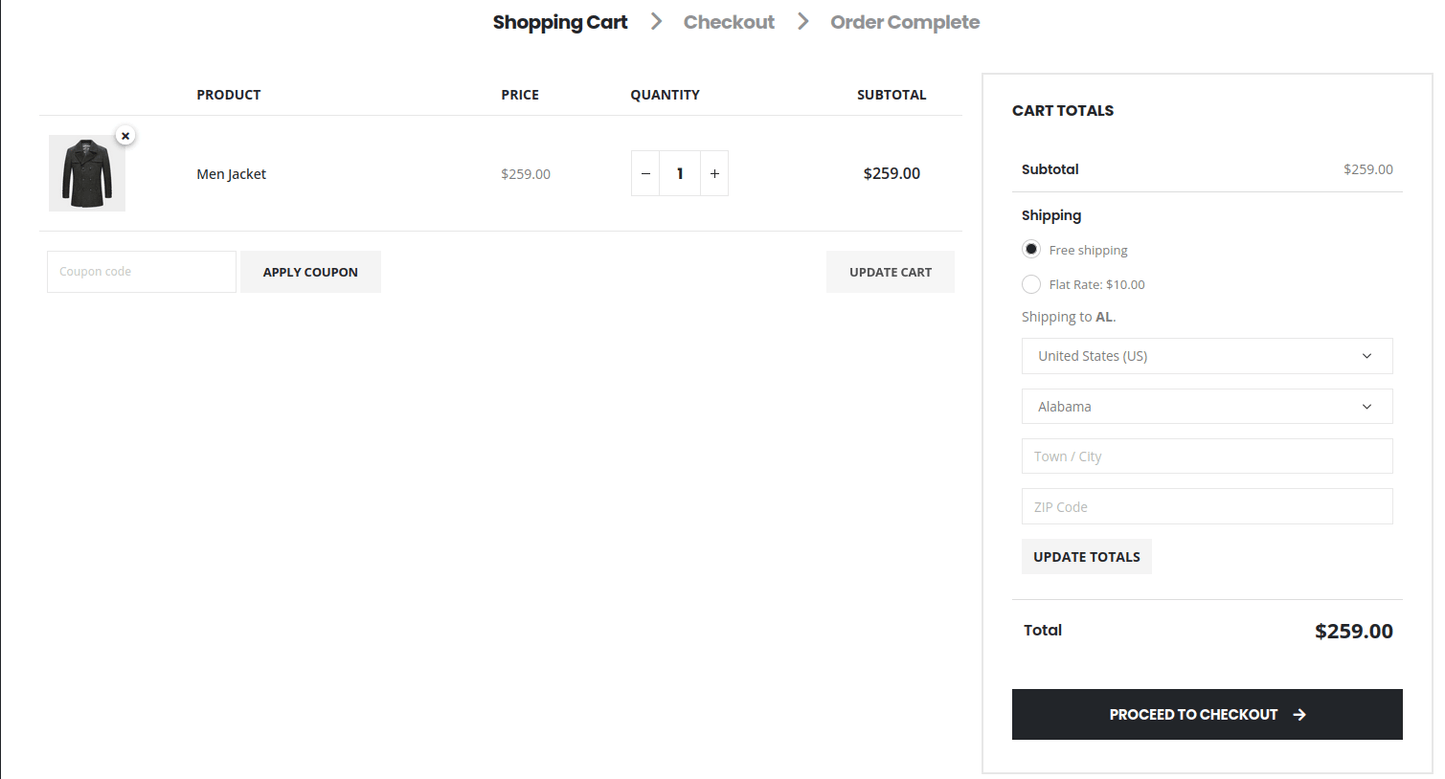This screenshot has width=1445, height=779.
Task: Click the Apply Coupon button
Action: 310,271
